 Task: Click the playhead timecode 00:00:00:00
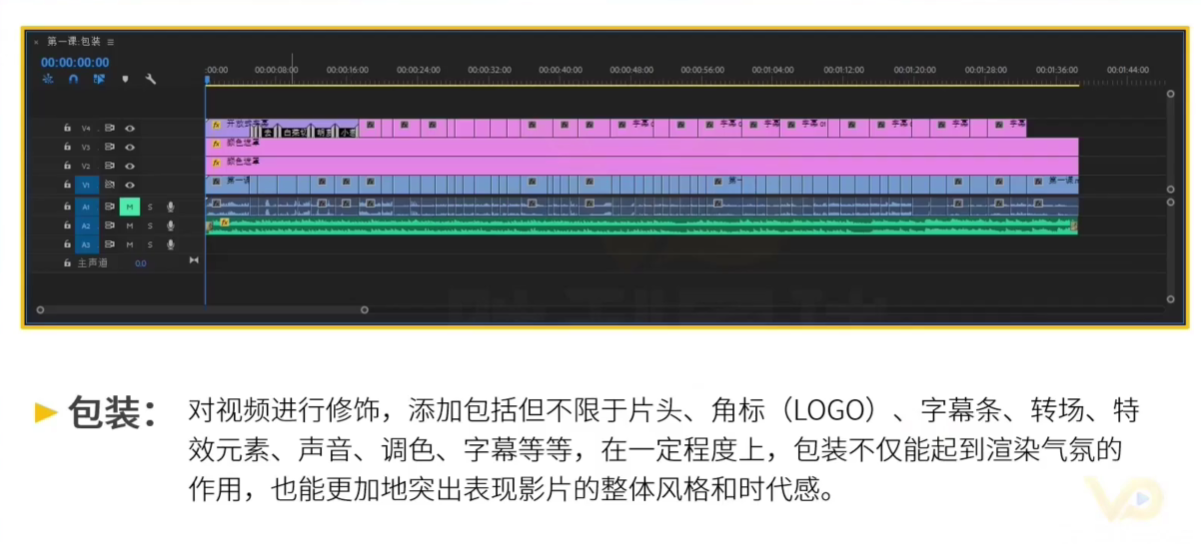tap(75, 62)
